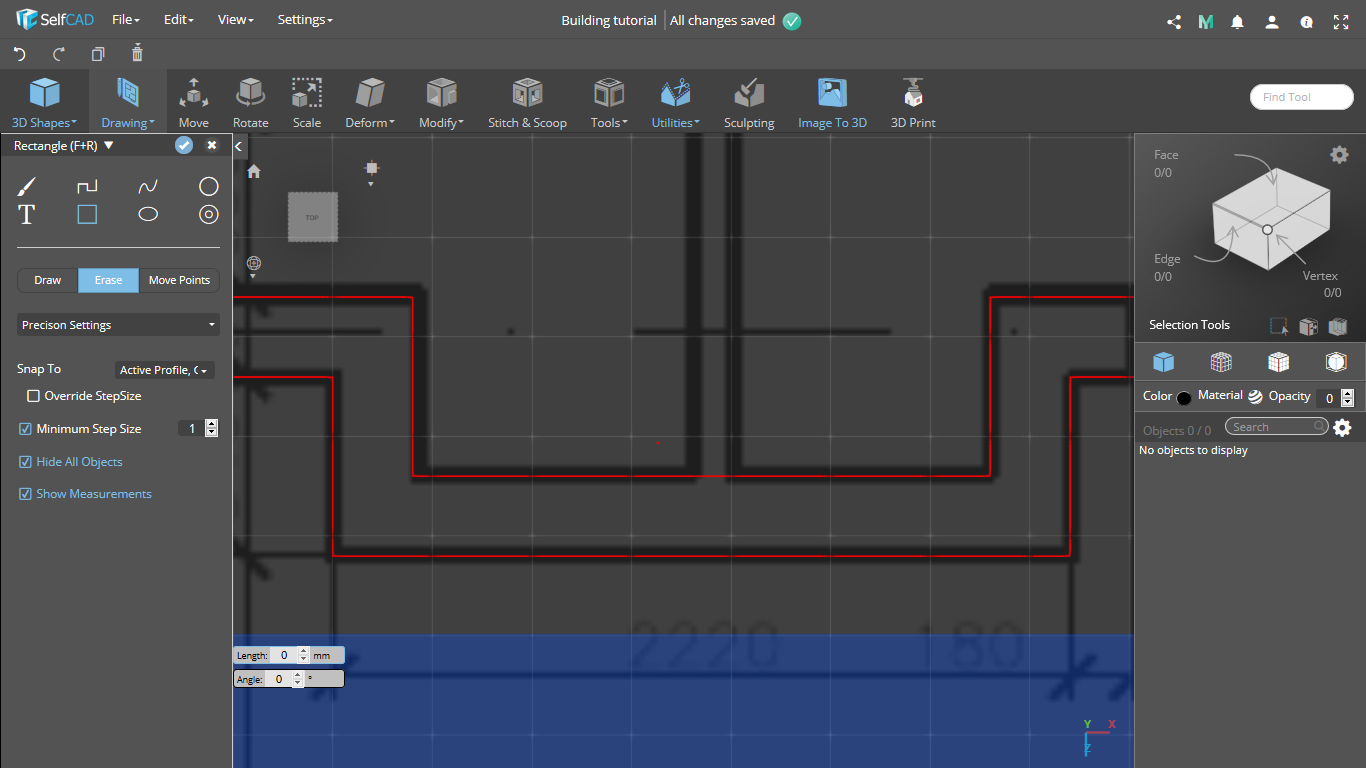Close the Rectangle tool panel
The height and width of the screenshot is (768, 1366).
coord(212,145)
